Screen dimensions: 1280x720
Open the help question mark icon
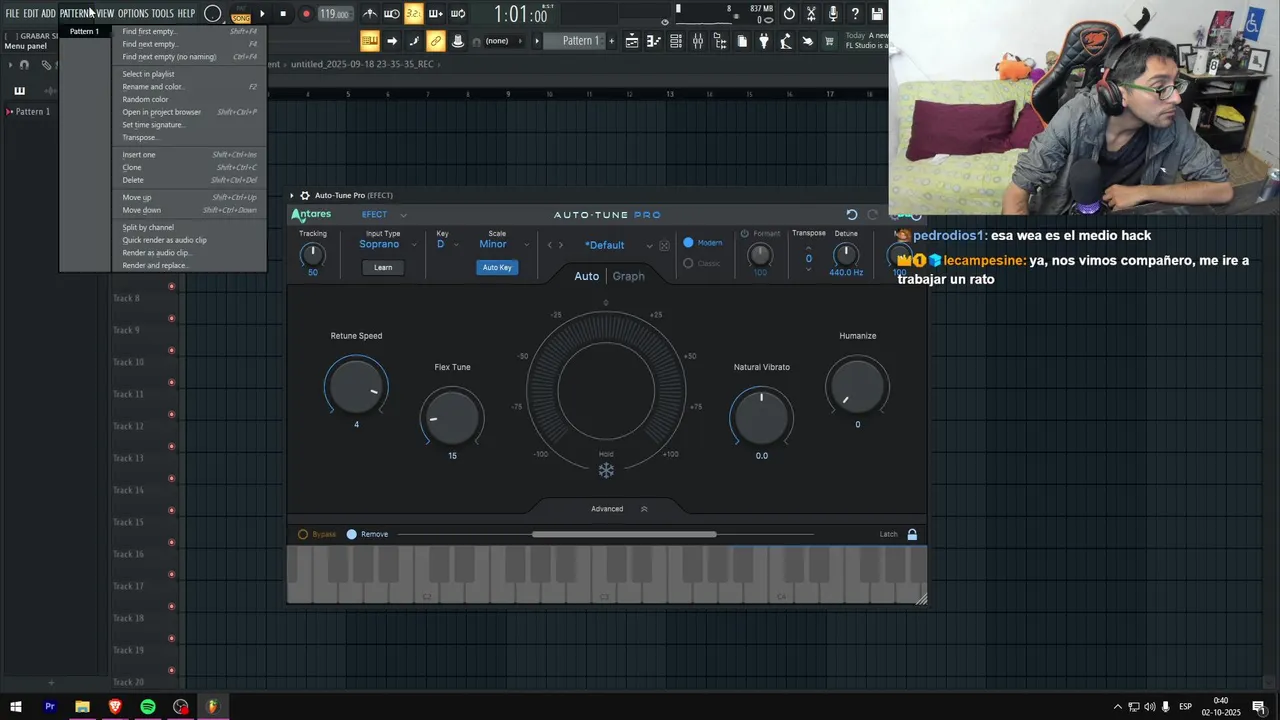coord(855,14)
